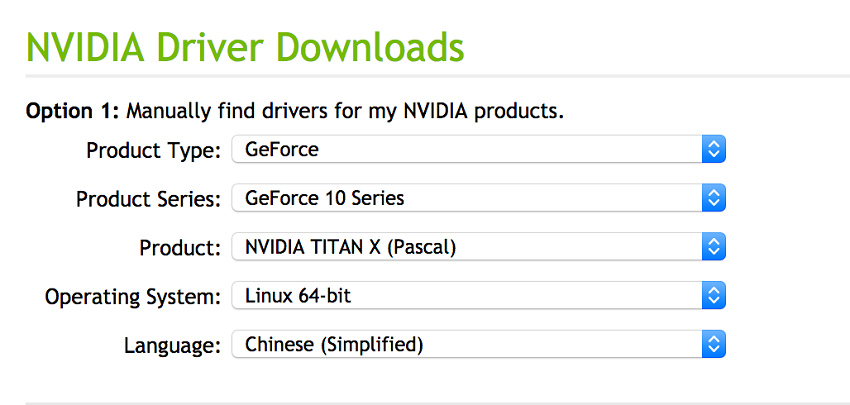This screenshot has width=850, height=405.
Task: Click the bold Option 1 text
Action: (x=72, y=112)
